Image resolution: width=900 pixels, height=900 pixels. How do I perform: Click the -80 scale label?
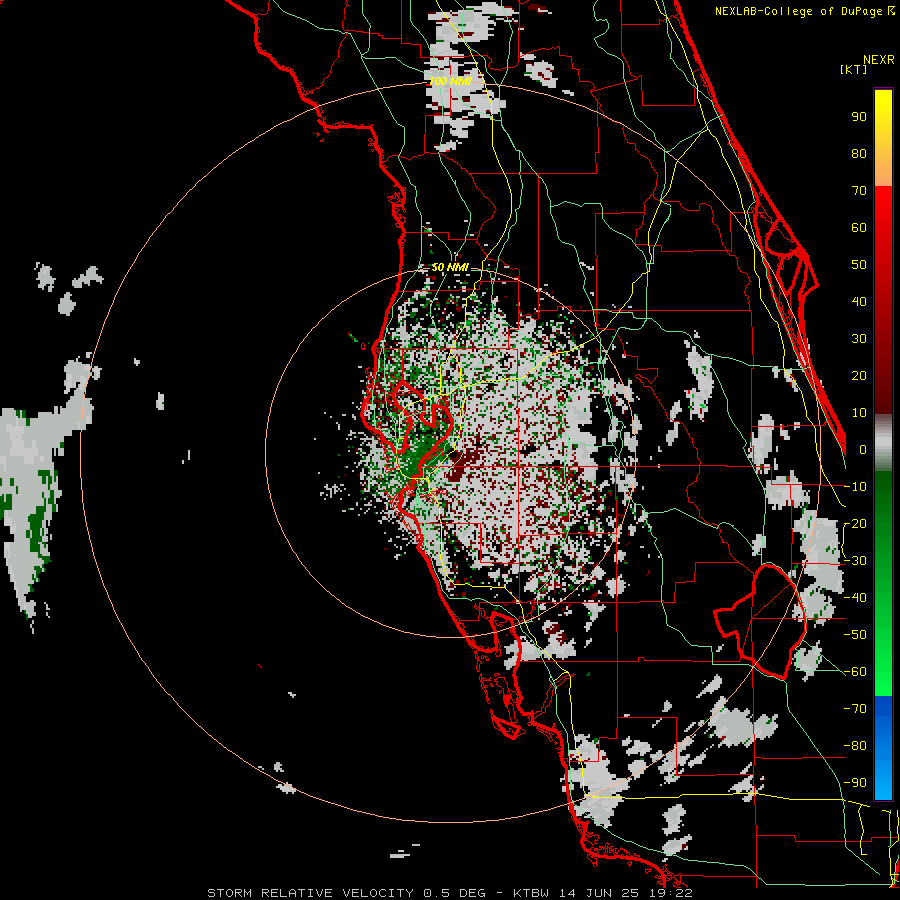click(x=855, y=746)
